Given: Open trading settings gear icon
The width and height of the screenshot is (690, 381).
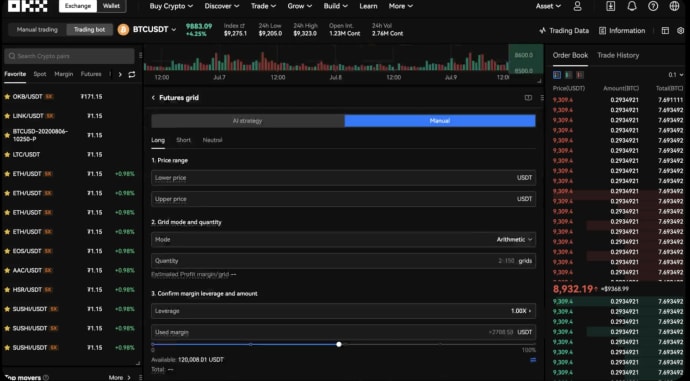Looking at the screenshot, I should tap(681, 30).
